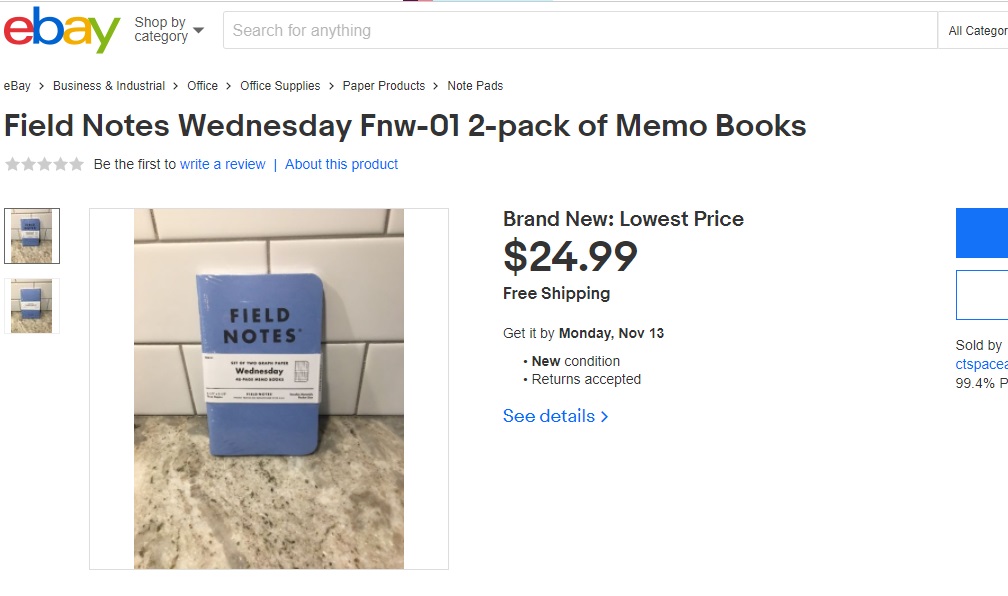The image size is (1008, 596).
Task: Select the second product thumbnail
Action: 32,306
